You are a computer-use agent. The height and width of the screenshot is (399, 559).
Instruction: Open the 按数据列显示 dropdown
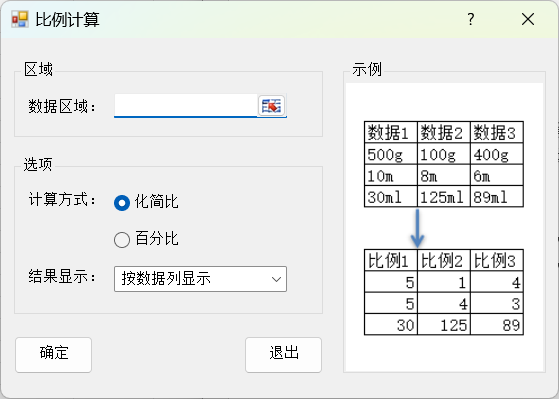coord(200,279)
